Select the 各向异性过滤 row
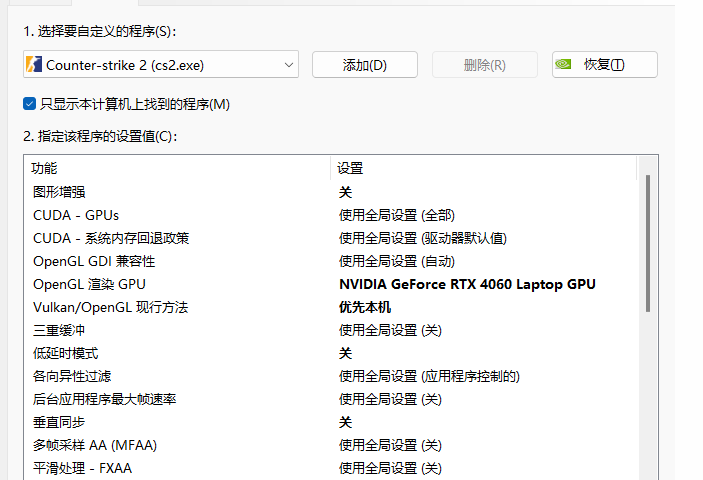 pos(331,376)
